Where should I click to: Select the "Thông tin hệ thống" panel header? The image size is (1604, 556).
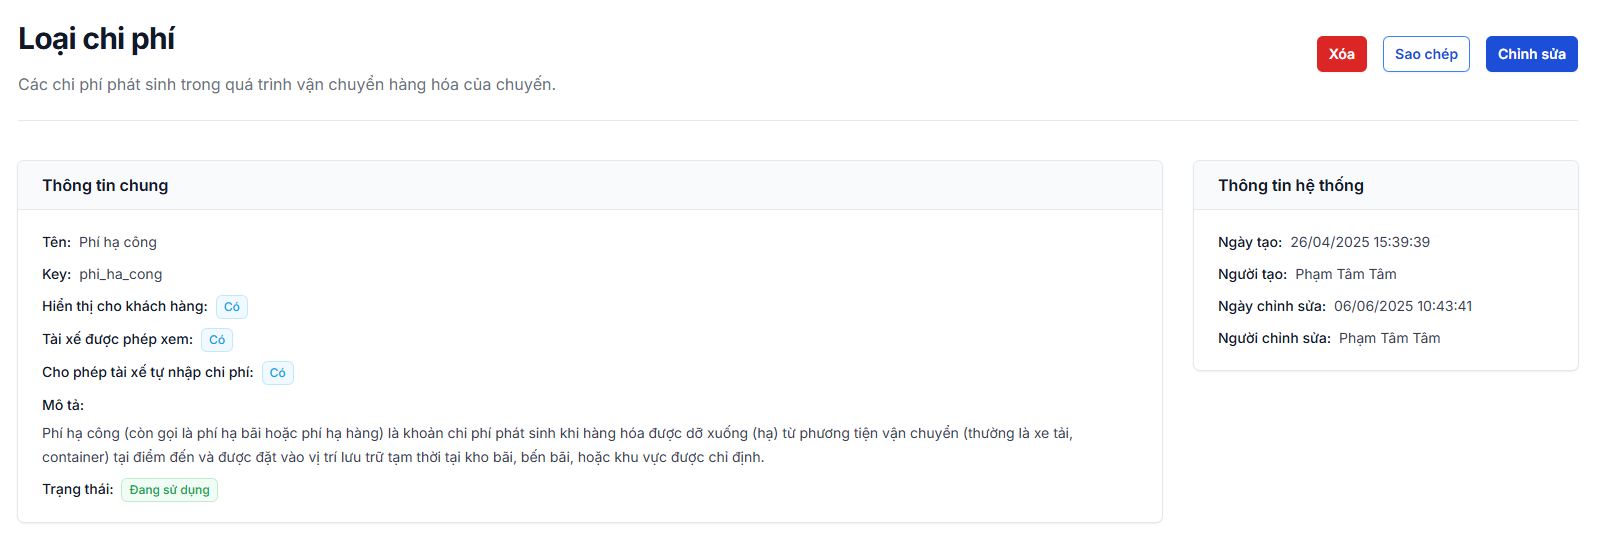(x=1290, y=186)
